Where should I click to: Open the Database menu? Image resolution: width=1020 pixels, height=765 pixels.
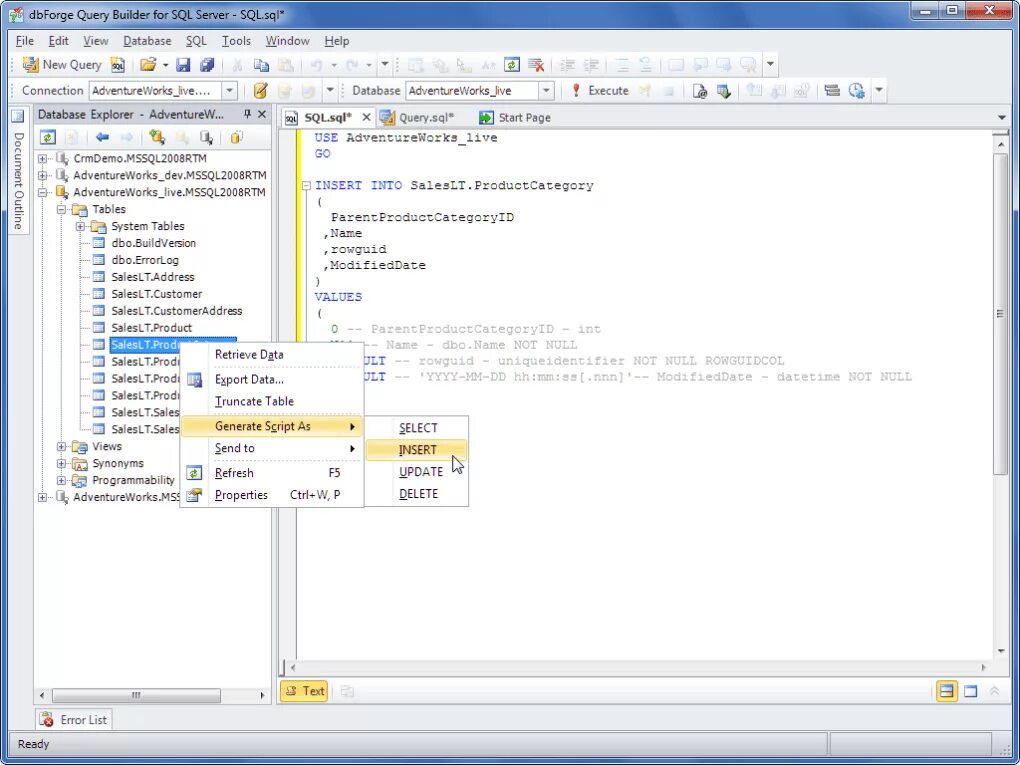pos(147,40)
